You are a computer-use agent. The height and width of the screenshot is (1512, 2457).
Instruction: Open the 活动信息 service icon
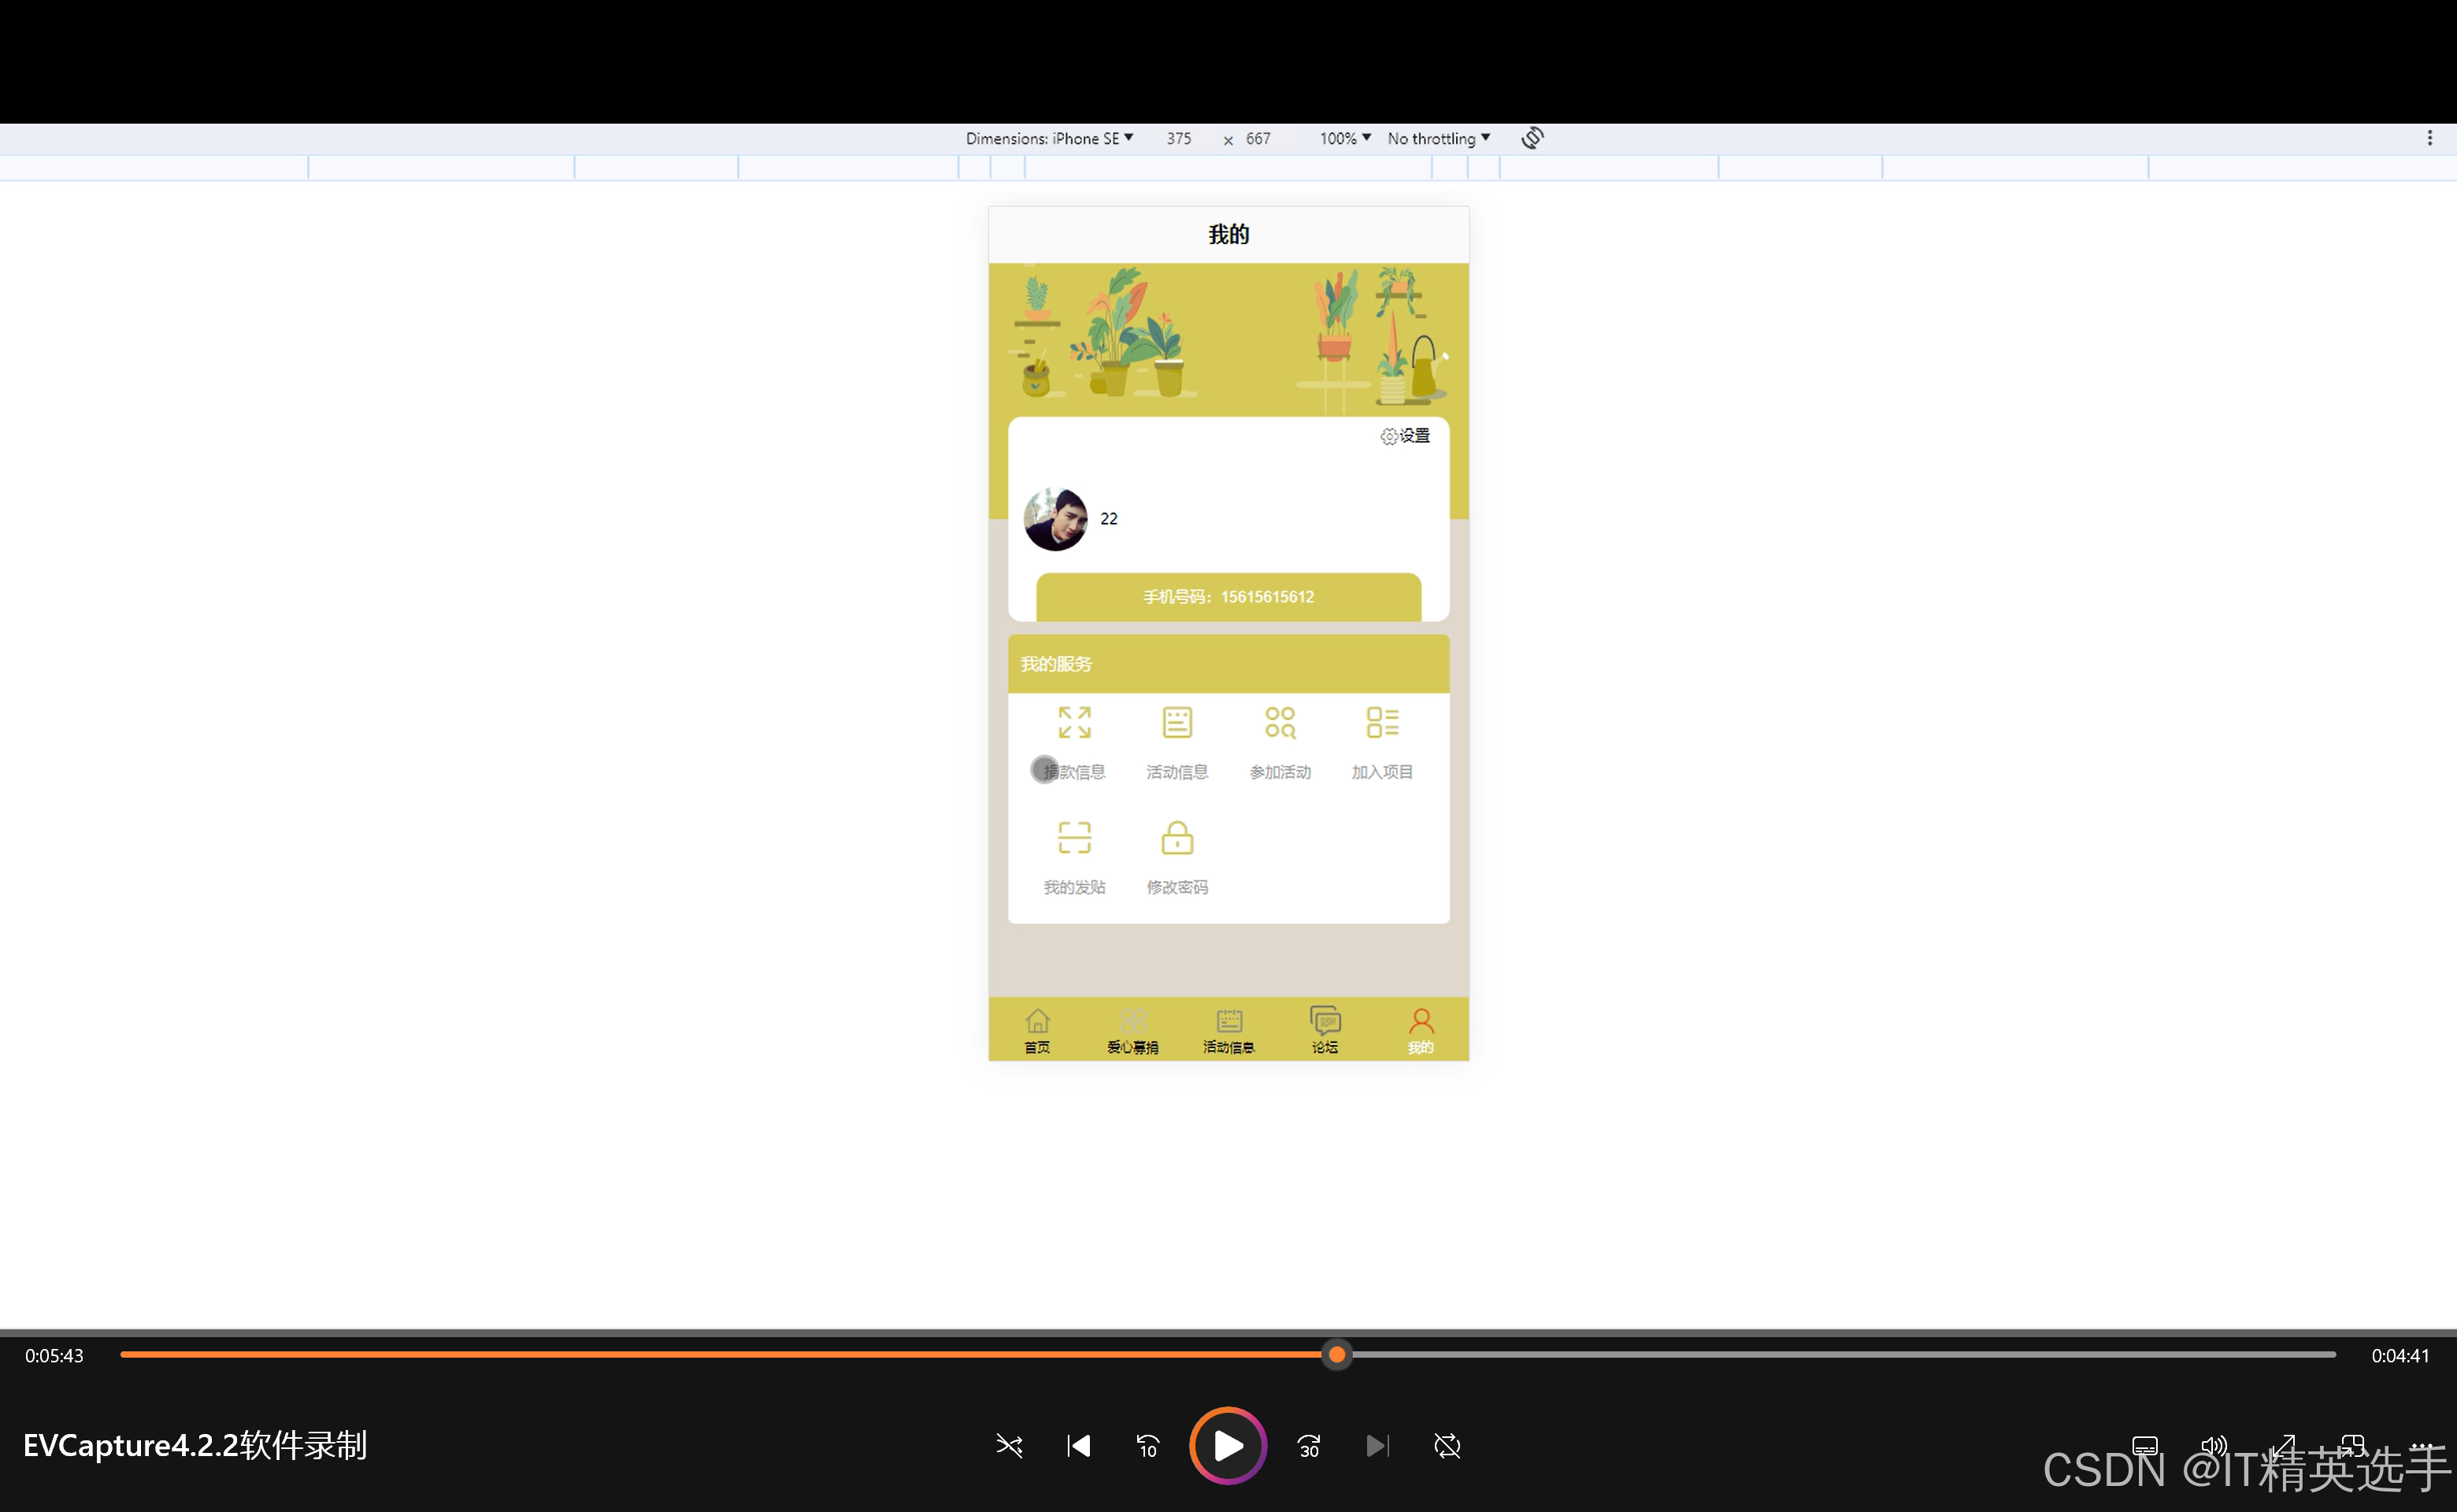click(x=1177, y=723)
